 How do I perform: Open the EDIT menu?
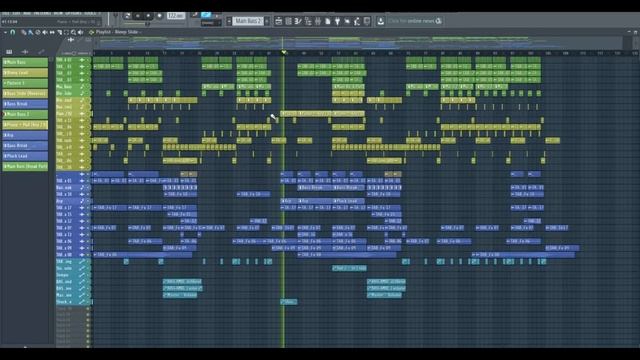point(16,13)
